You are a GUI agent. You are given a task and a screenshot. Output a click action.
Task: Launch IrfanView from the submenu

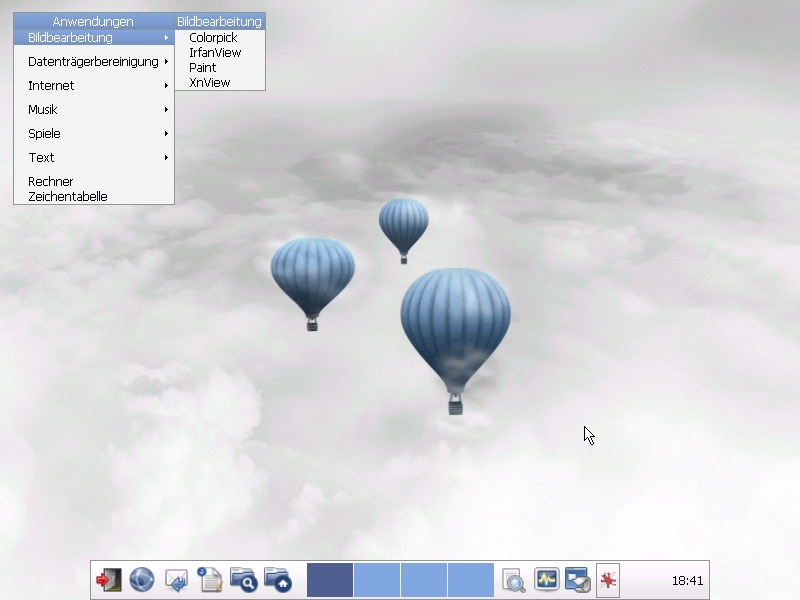pos(220,53)
